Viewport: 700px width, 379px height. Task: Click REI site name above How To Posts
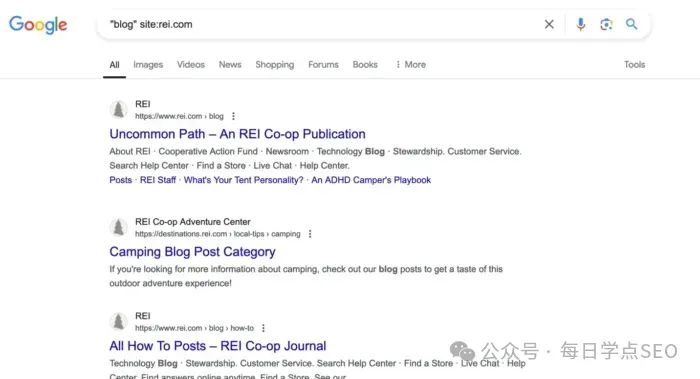143,316
